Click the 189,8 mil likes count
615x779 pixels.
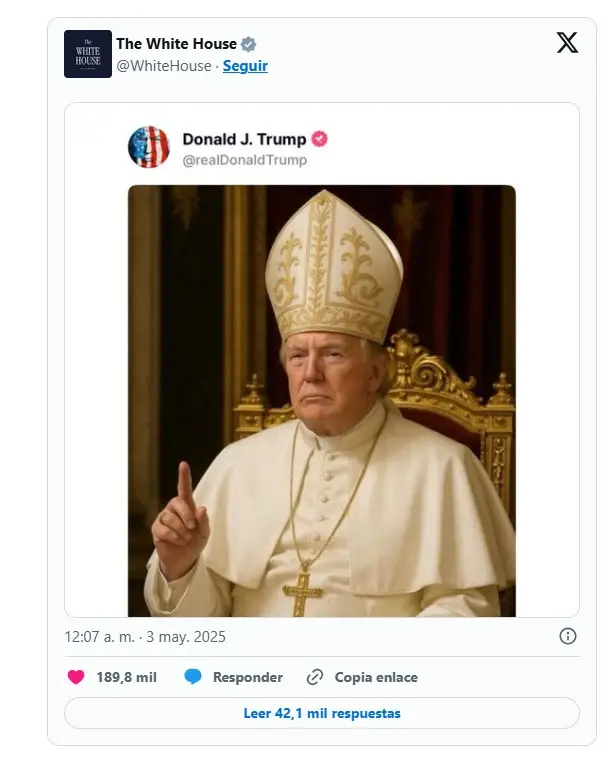pyautogui.click(x=127, y=677)
